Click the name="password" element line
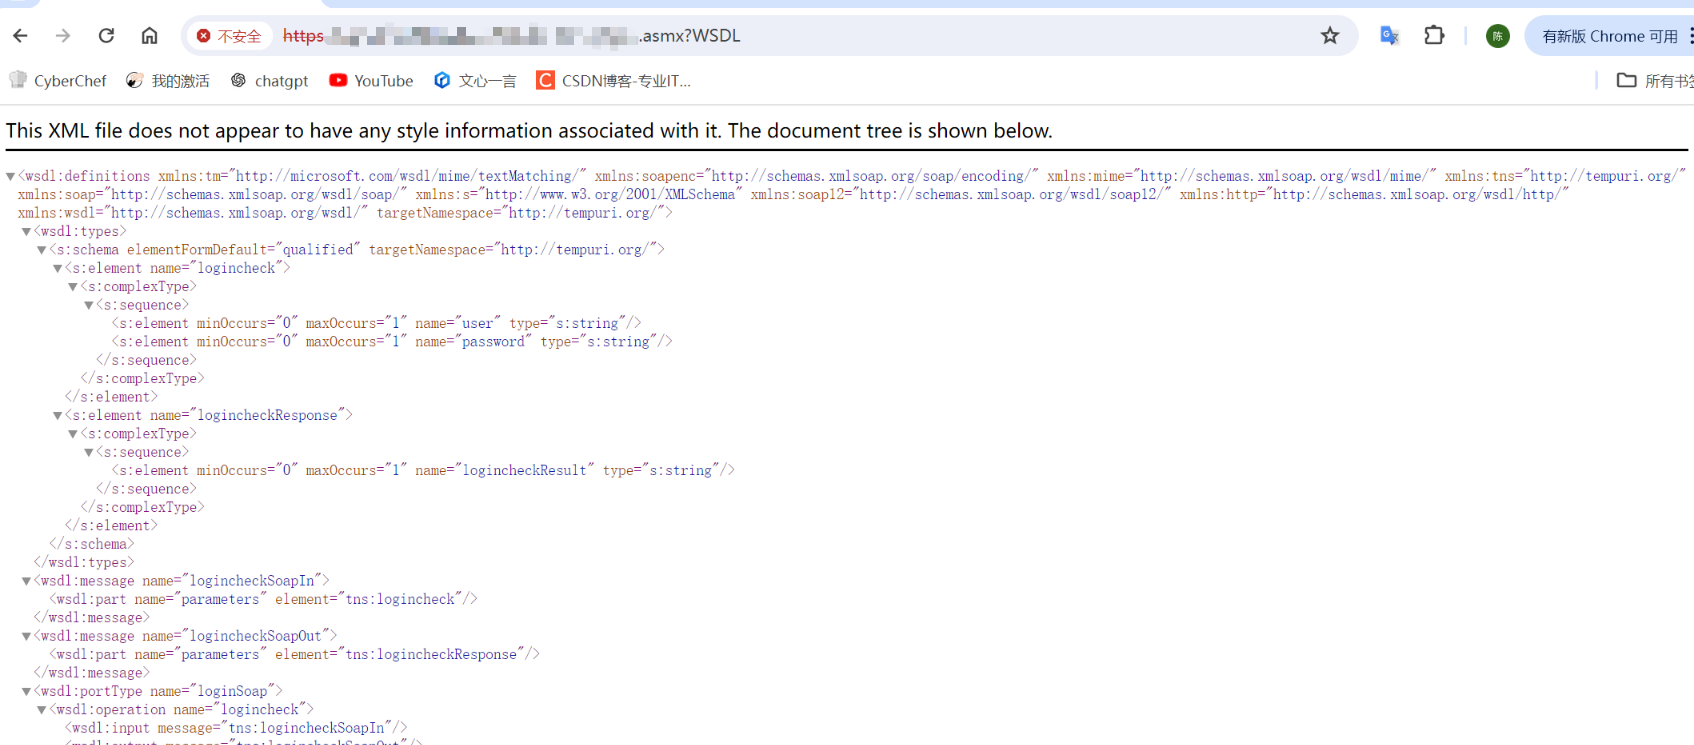The width and height of the screenshot is (1694, 745). (392, 342)
